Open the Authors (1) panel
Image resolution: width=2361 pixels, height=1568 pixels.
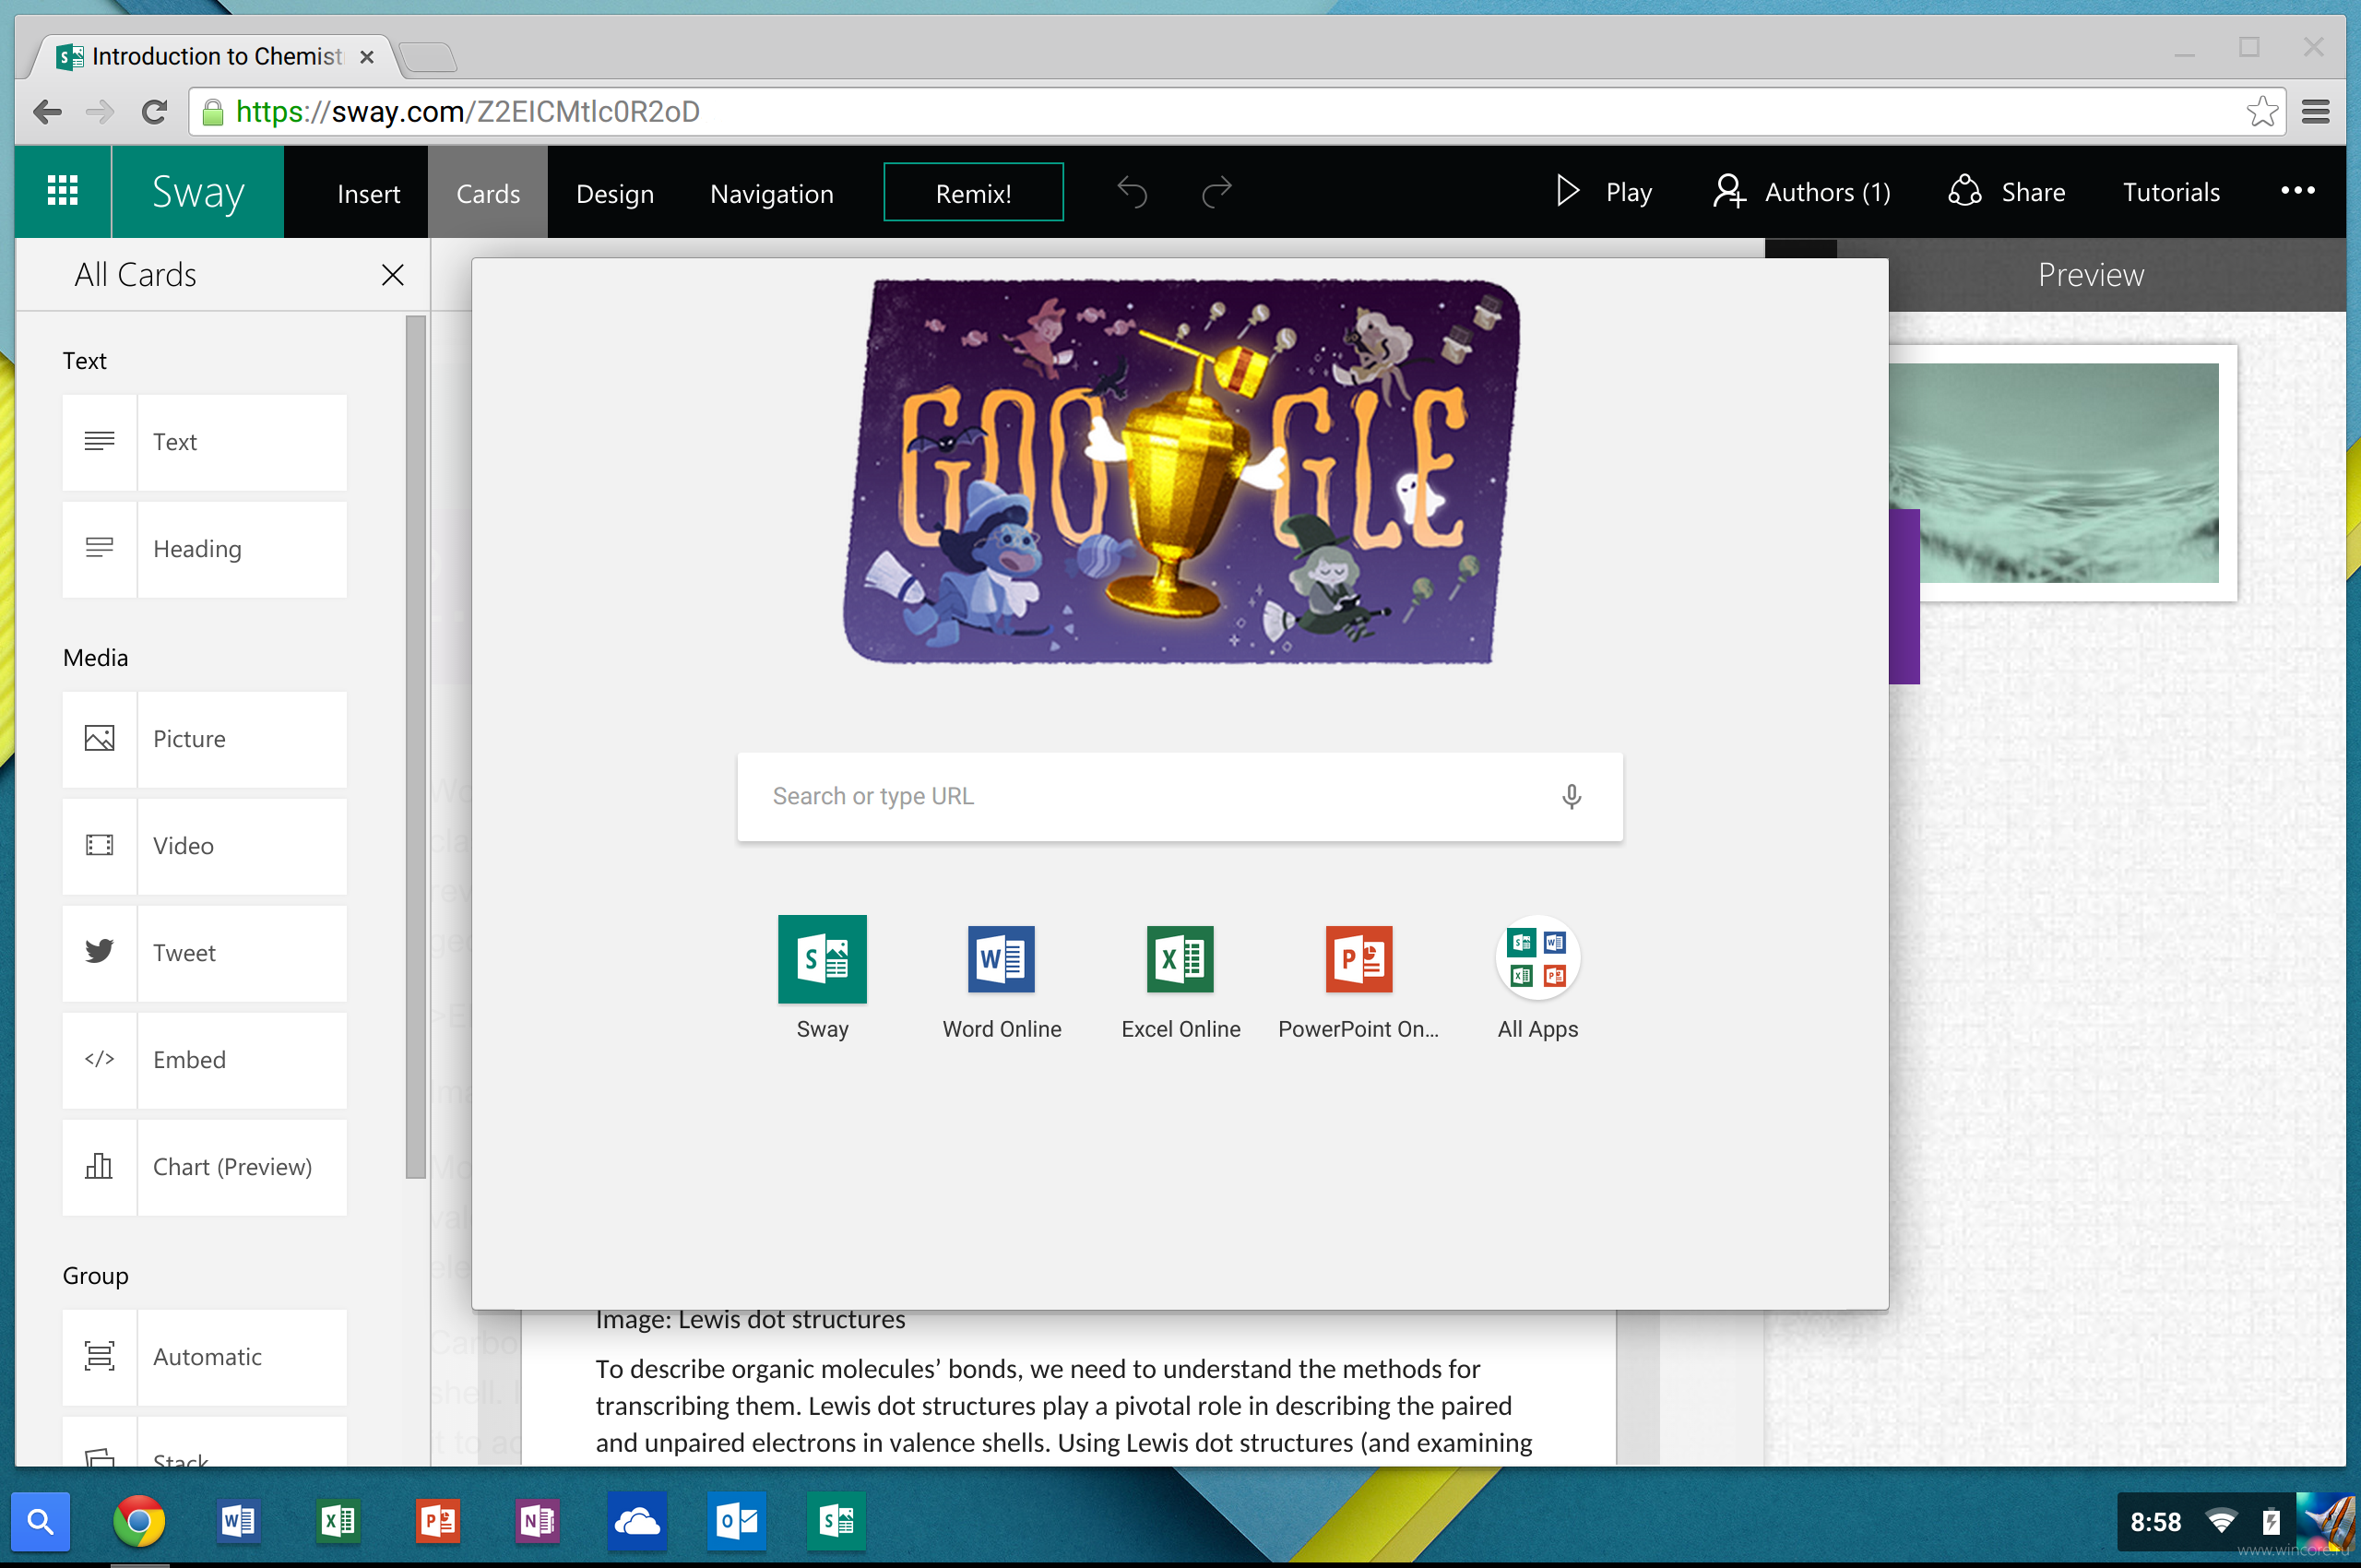[1801, 191]
